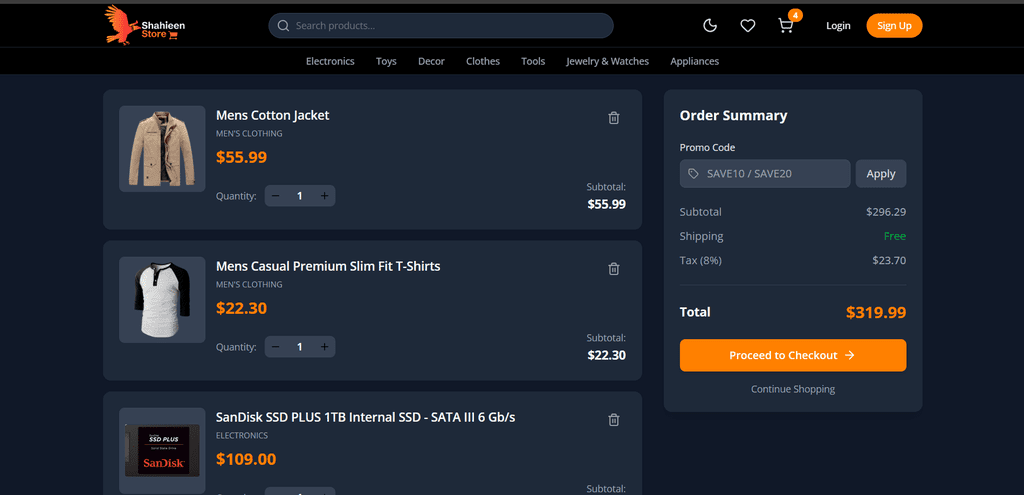Open the Clothes category
Screen dimensions: 1024x495
[x=483, y=61]
